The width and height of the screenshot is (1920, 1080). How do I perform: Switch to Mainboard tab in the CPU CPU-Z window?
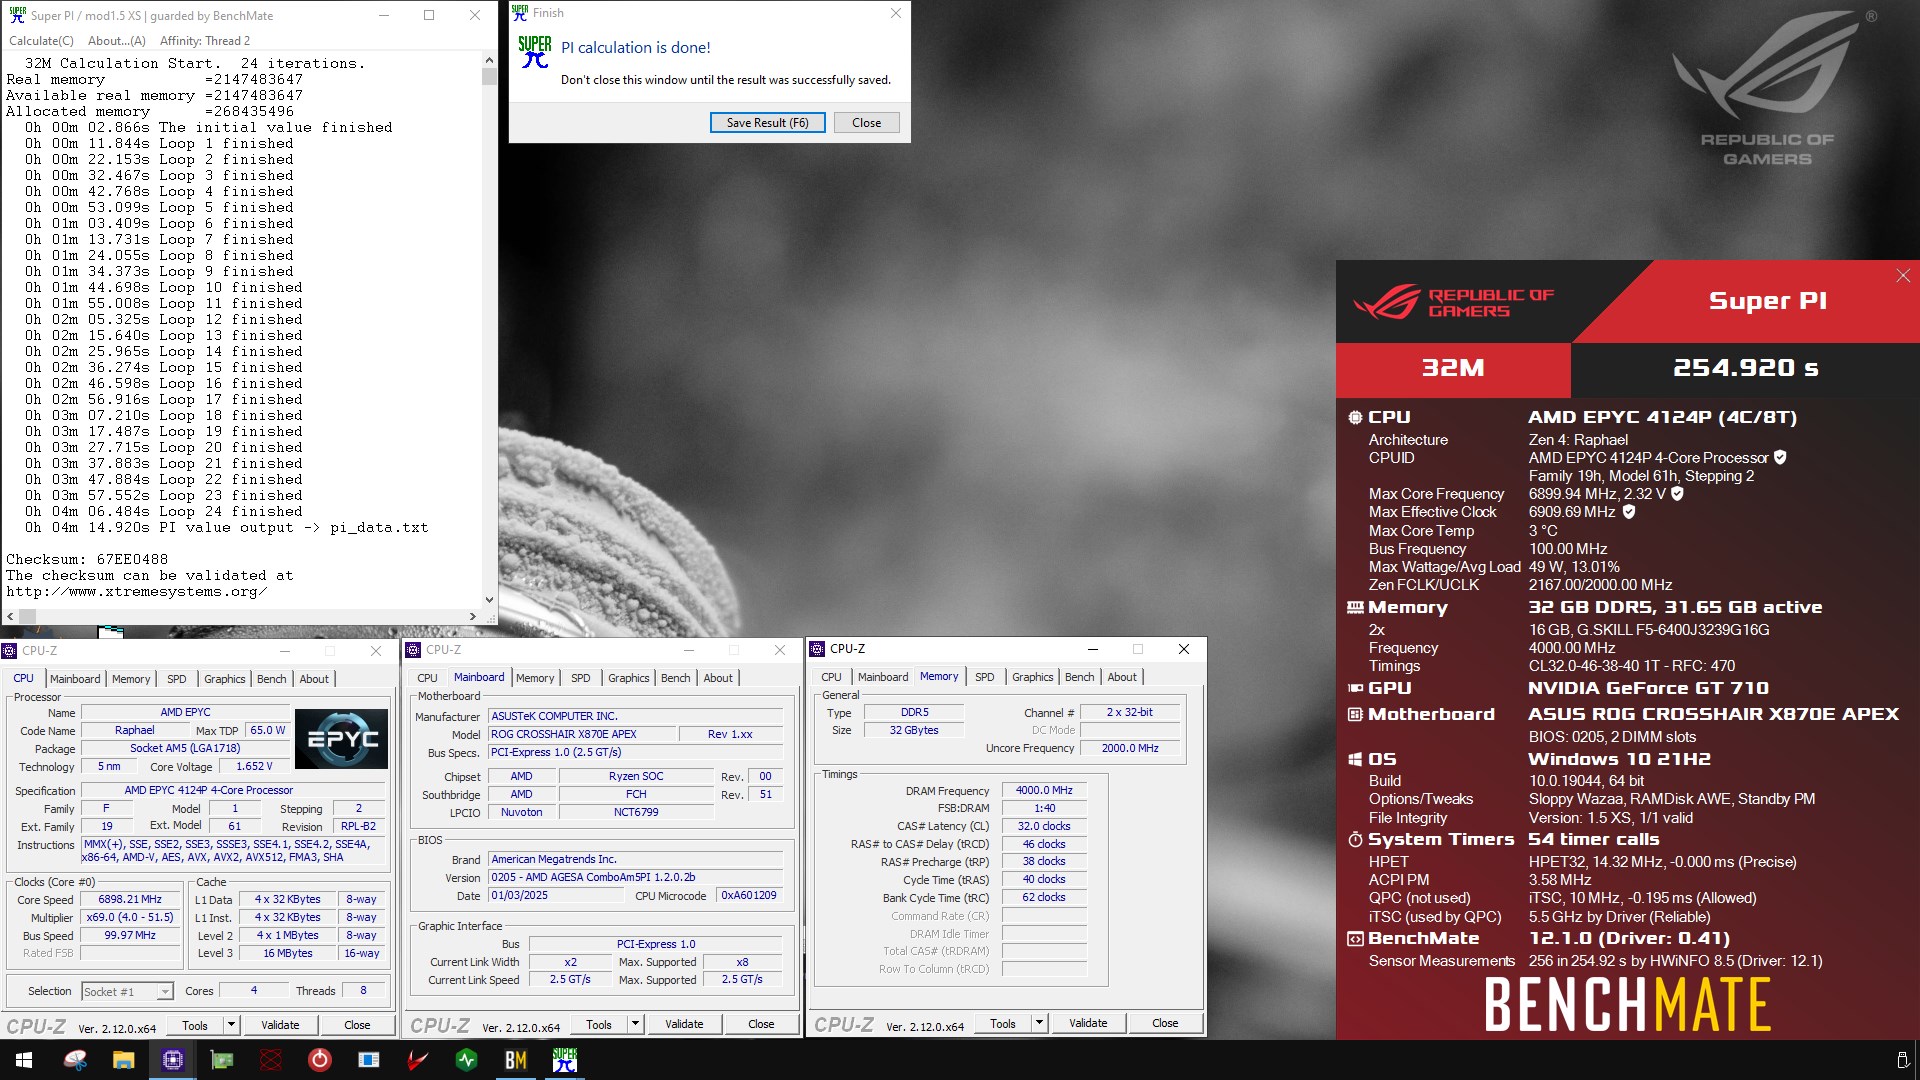coord(75,679)
